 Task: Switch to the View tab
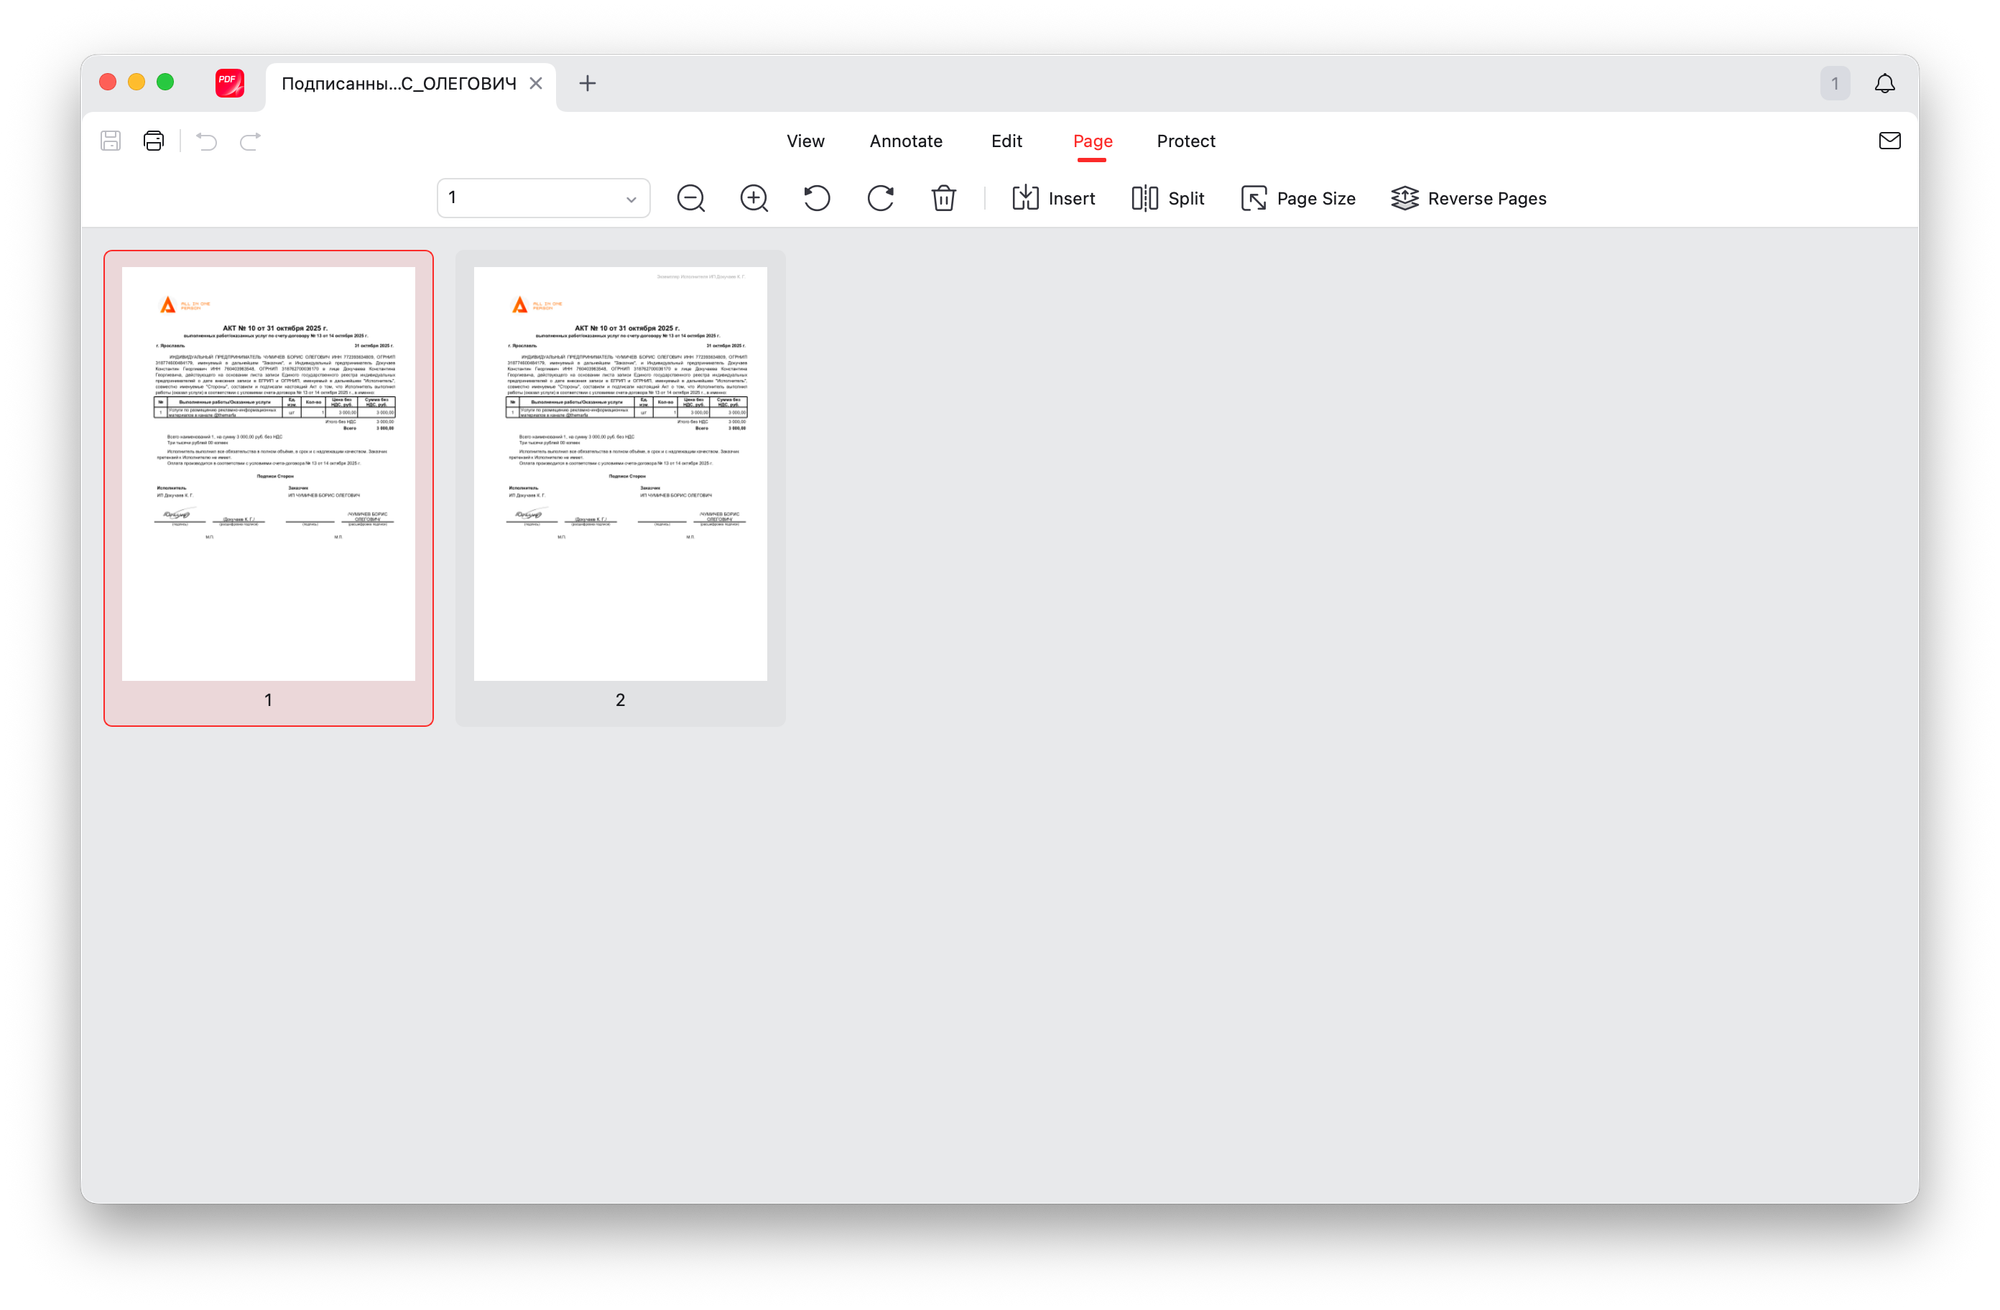805,141
